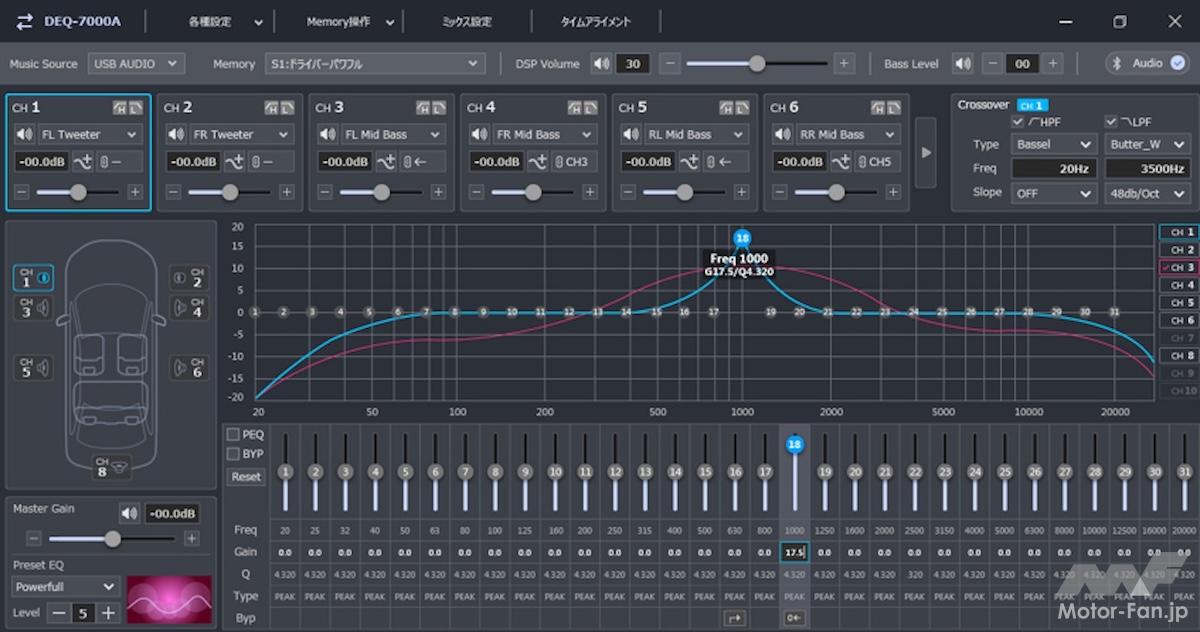The width and height of the screenshot is (1200, 632).
Task: Enable the BYP checkbox
Action: [233, 454]
